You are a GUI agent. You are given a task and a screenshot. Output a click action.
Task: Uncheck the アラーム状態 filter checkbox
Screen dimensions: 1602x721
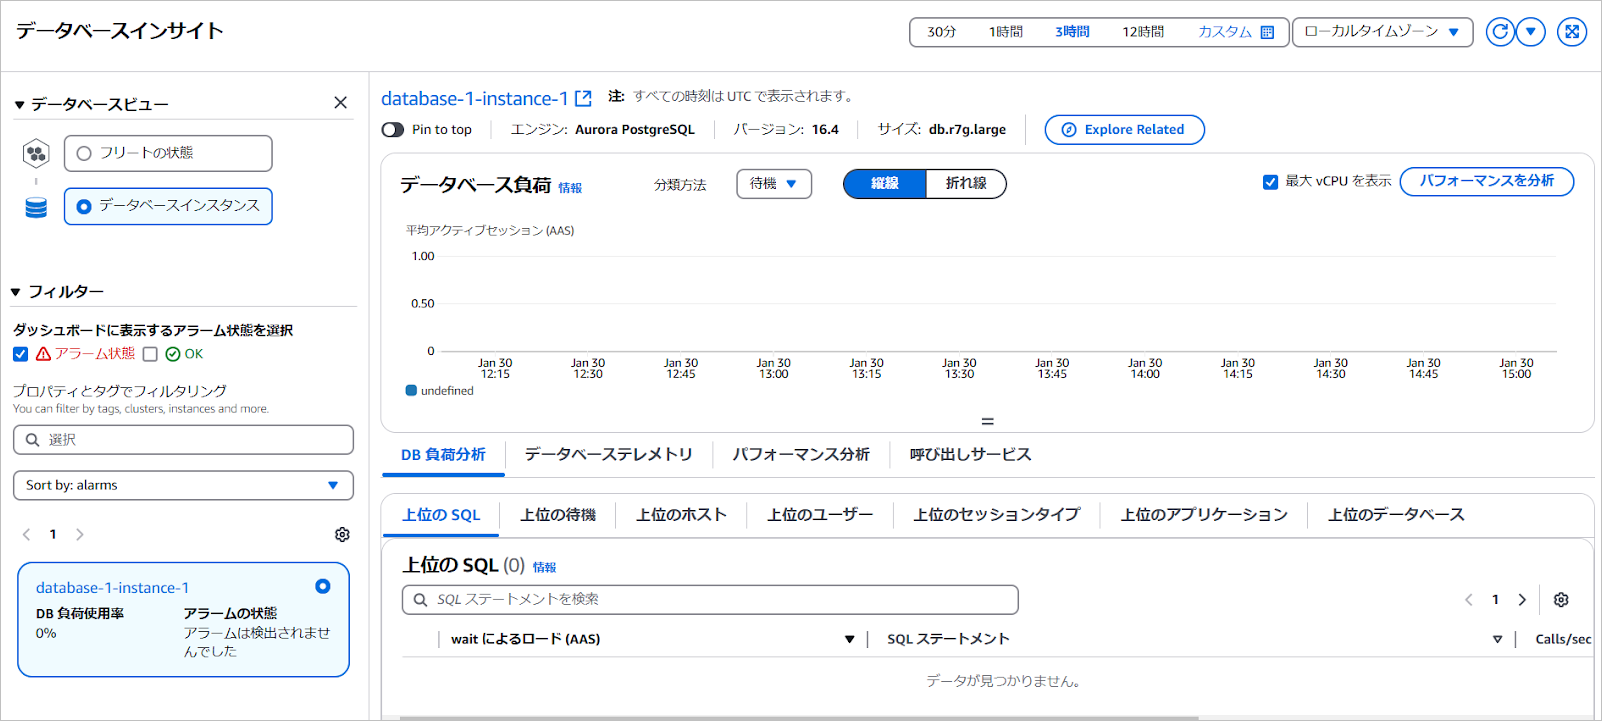[x=21, y=354]
